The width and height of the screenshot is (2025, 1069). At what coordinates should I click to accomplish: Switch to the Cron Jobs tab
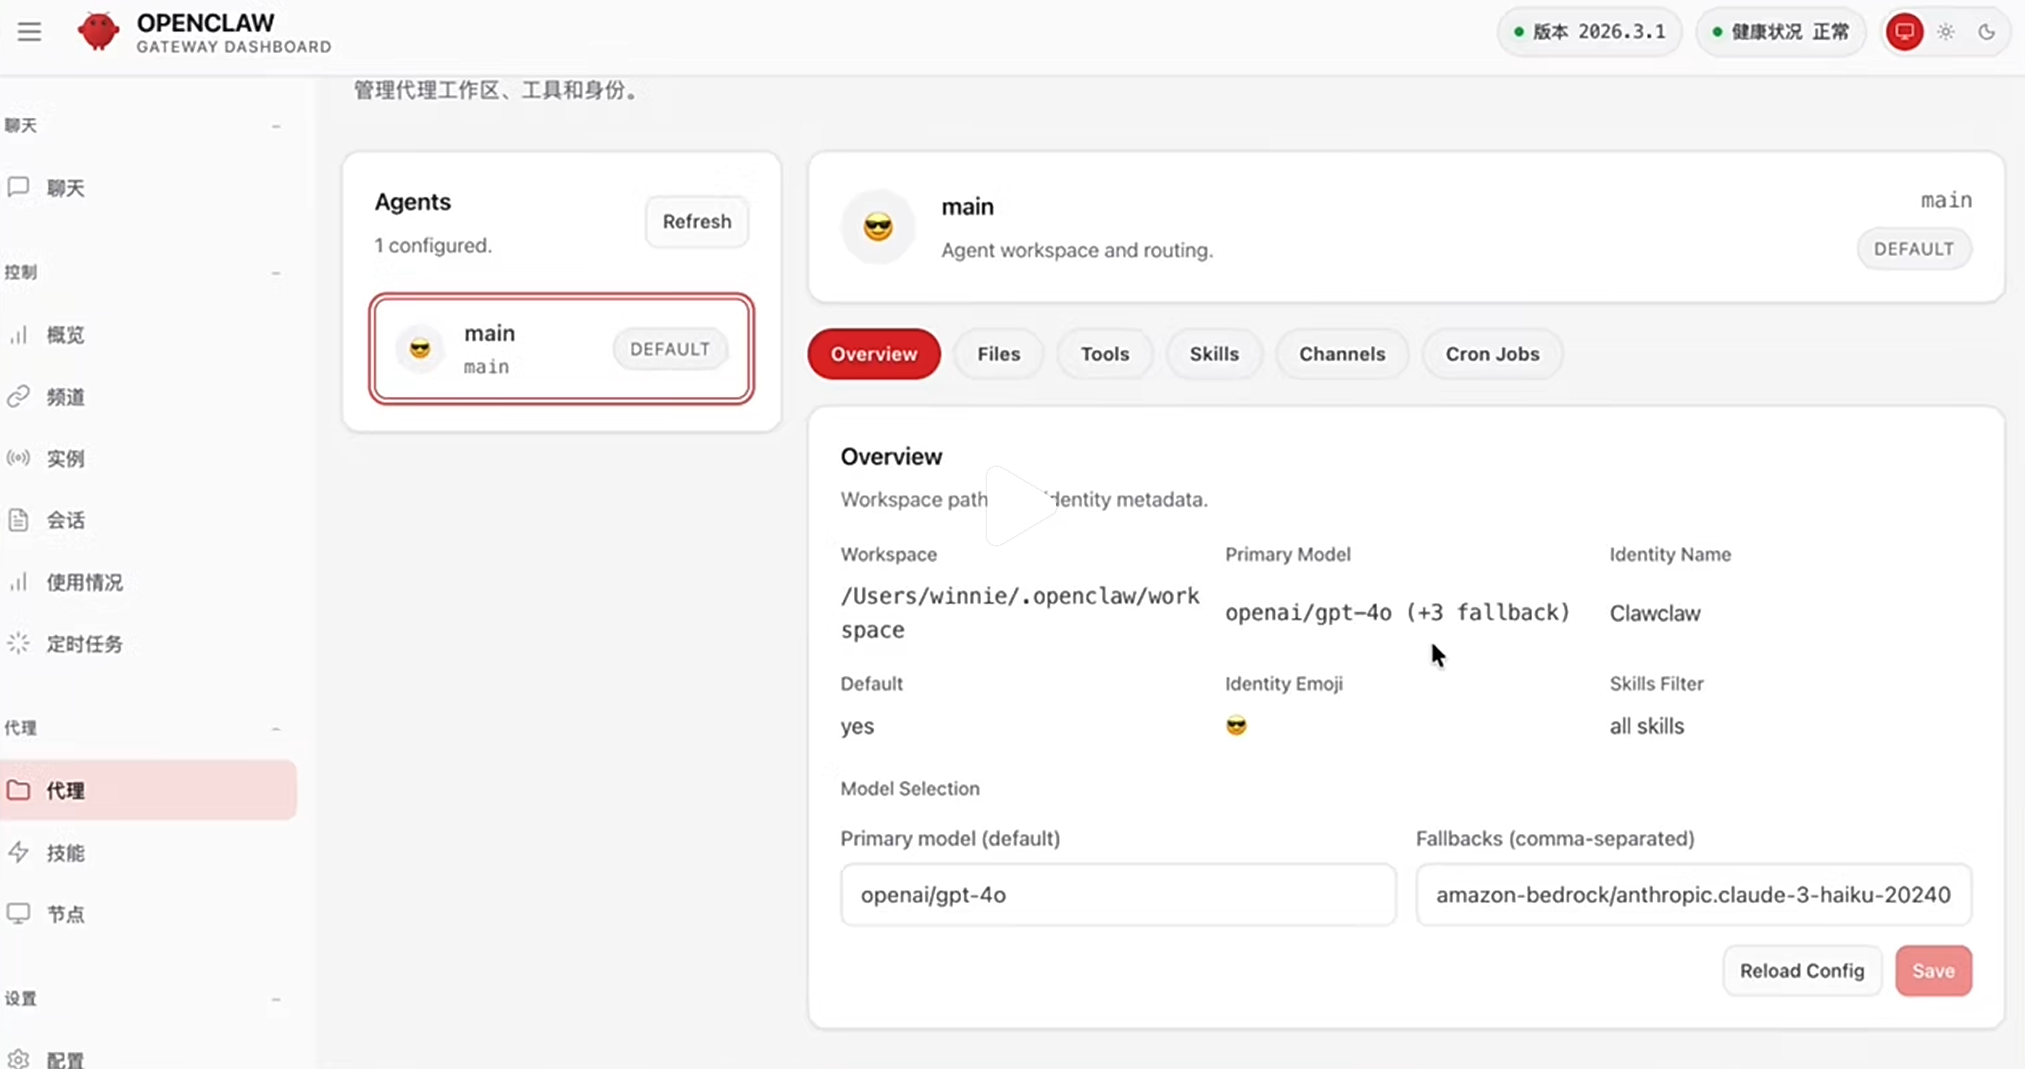tap(1492, 354)
